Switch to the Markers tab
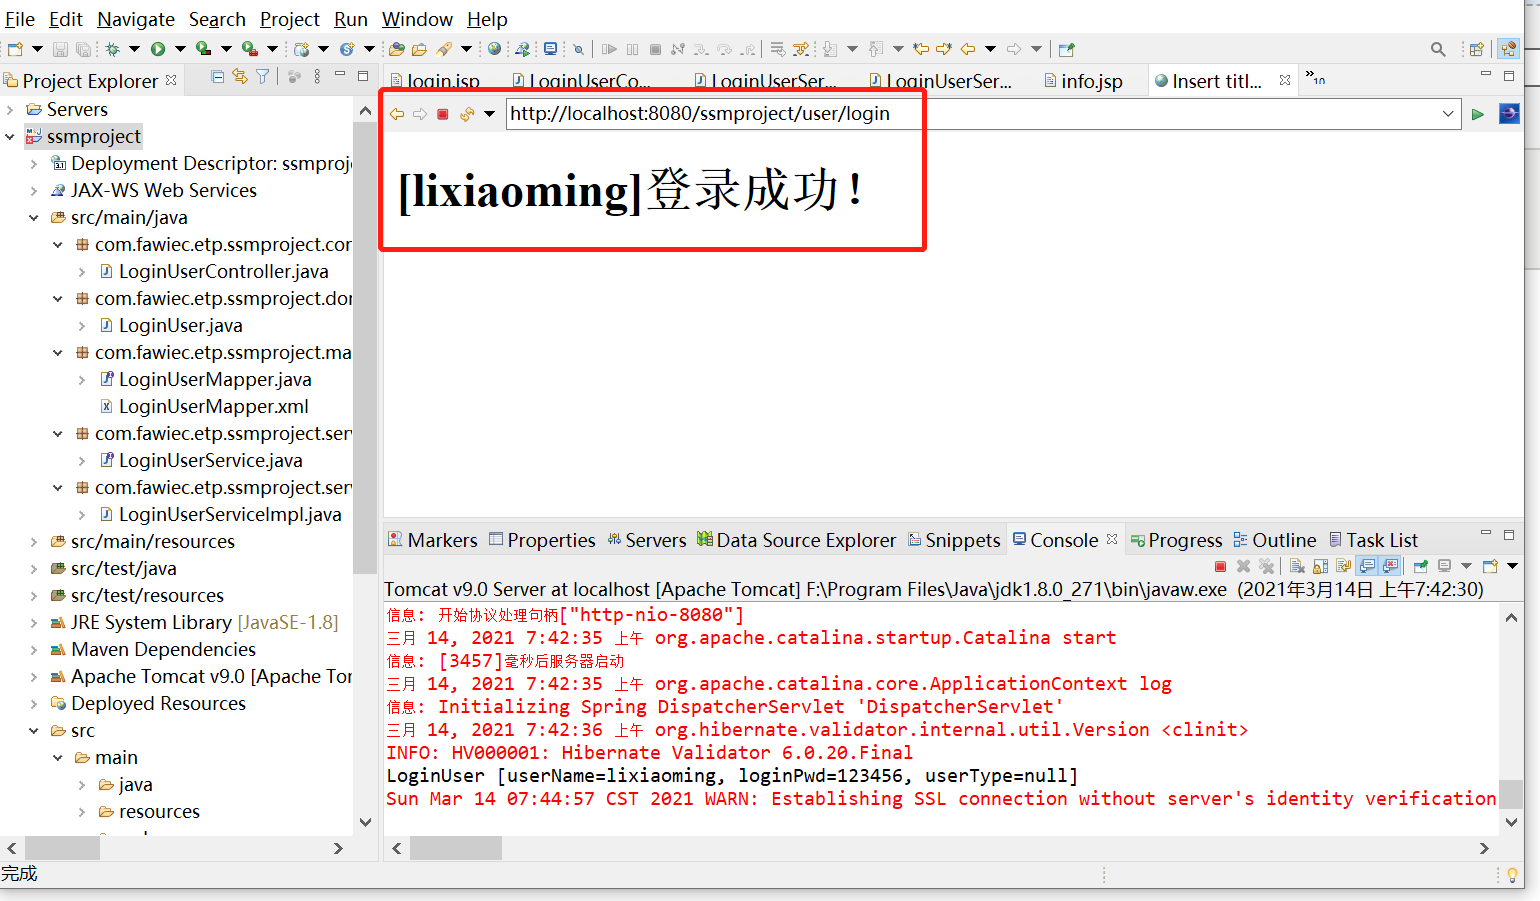Image resolution: width=1540 pixels, height=901 pixels. [433, 540]
